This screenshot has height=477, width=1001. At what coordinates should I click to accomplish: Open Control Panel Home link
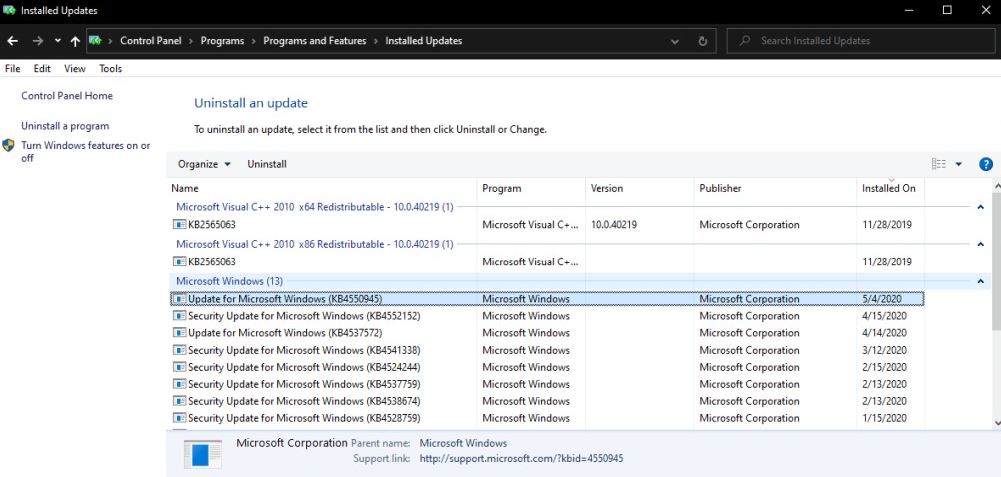click(67, 96)
